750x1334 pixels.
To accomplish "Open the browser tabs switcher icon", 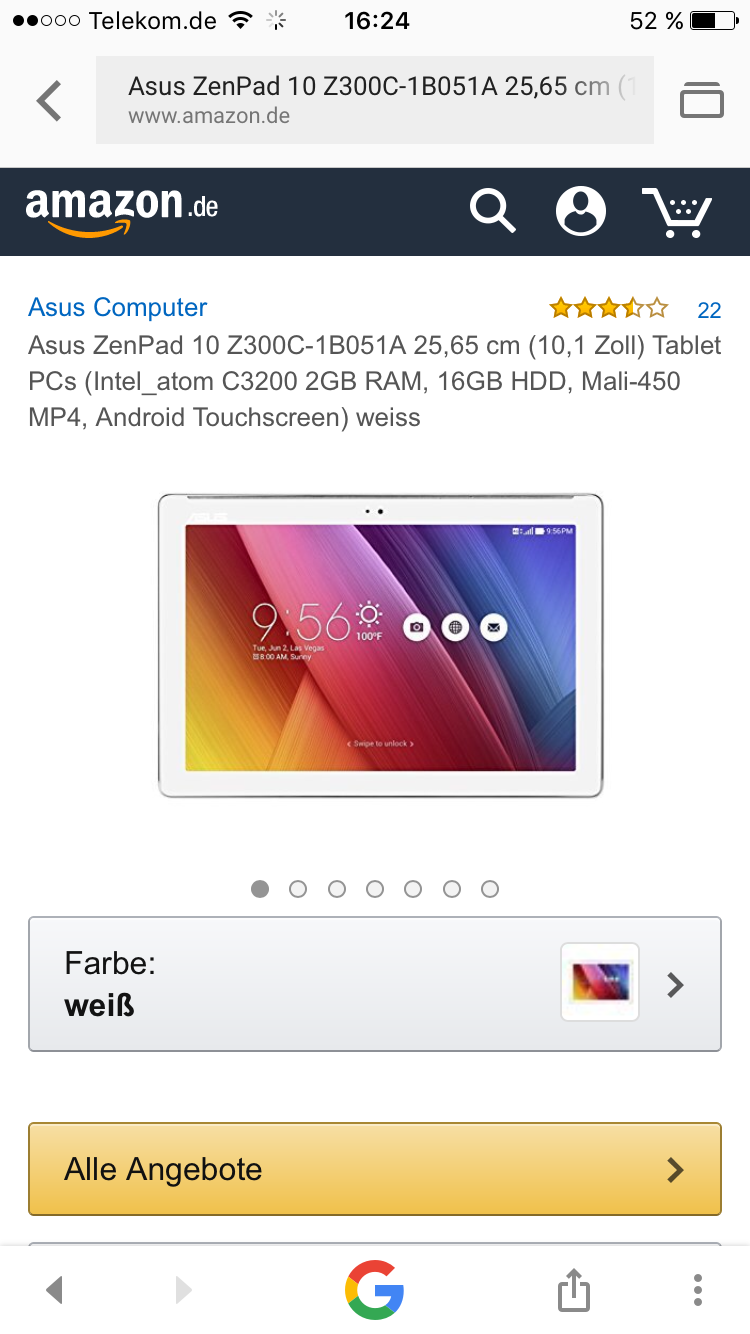I will coord(701,99).
